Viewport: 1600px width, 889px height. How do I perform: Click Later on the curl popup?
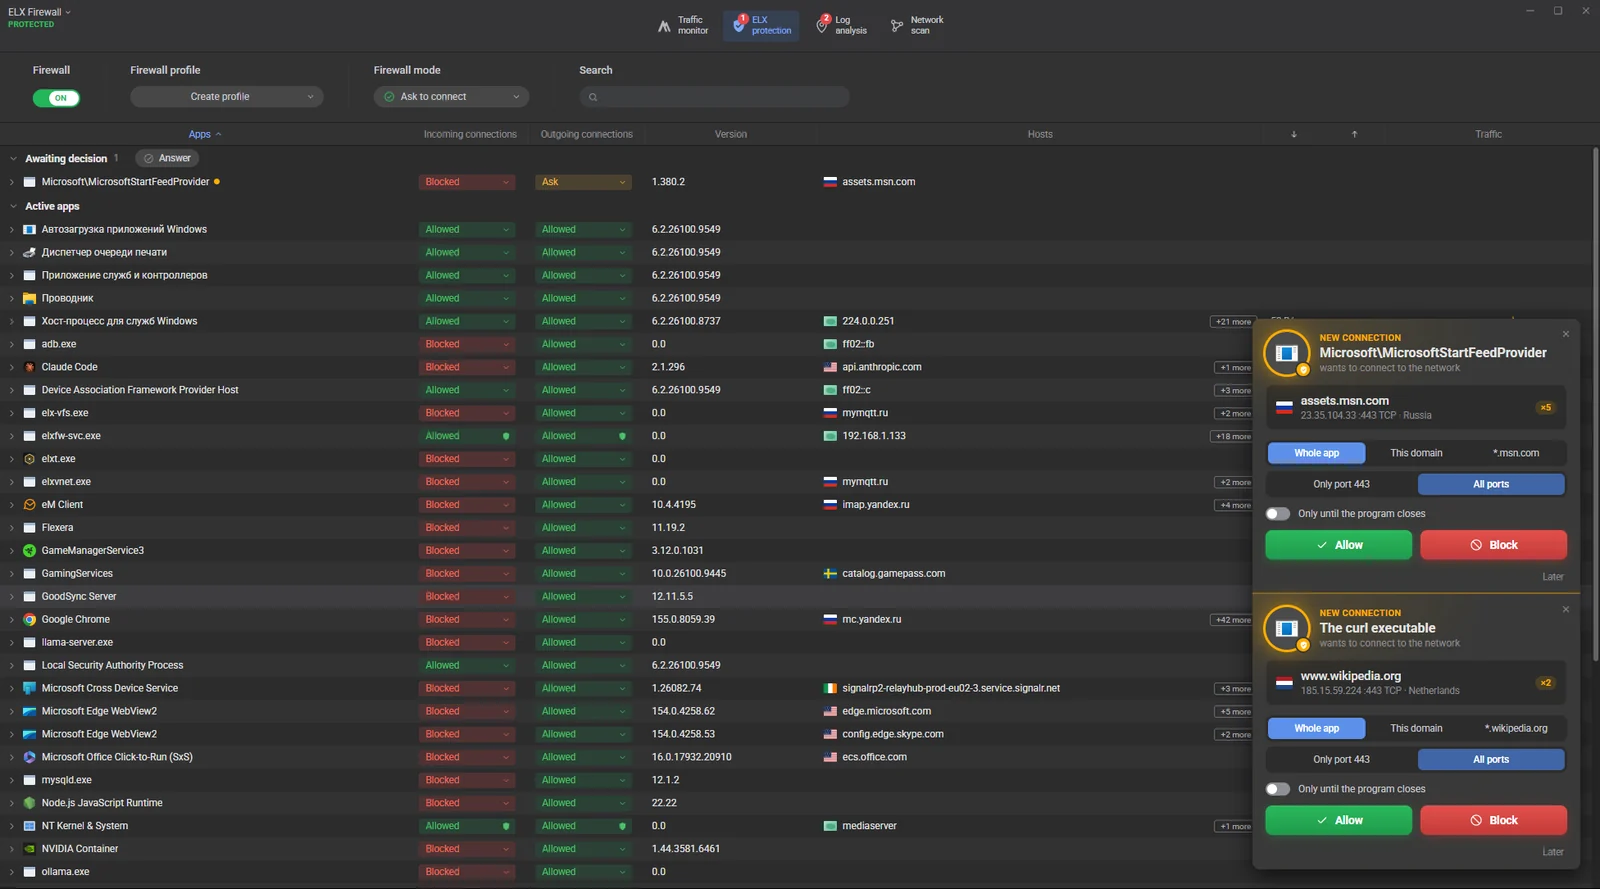click(1552, 852)
